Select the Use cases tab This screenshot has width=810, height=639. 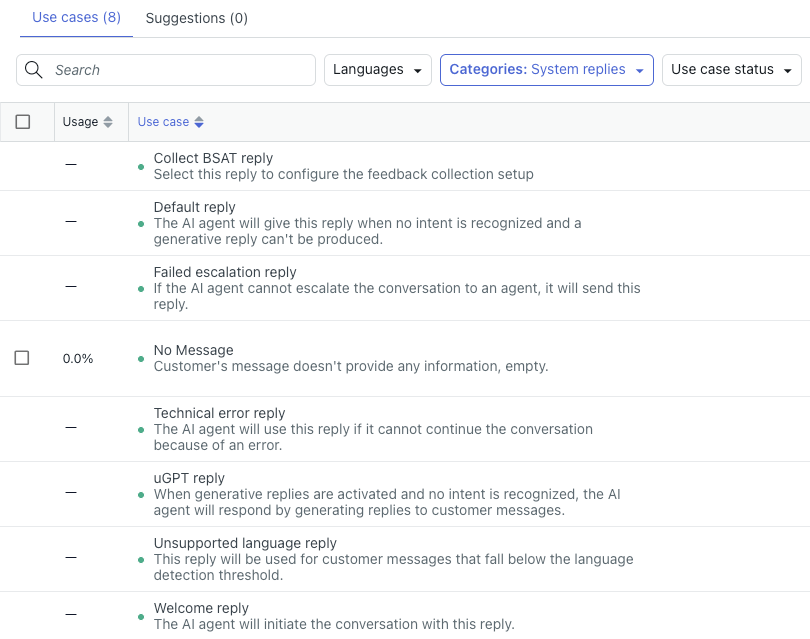76,18
